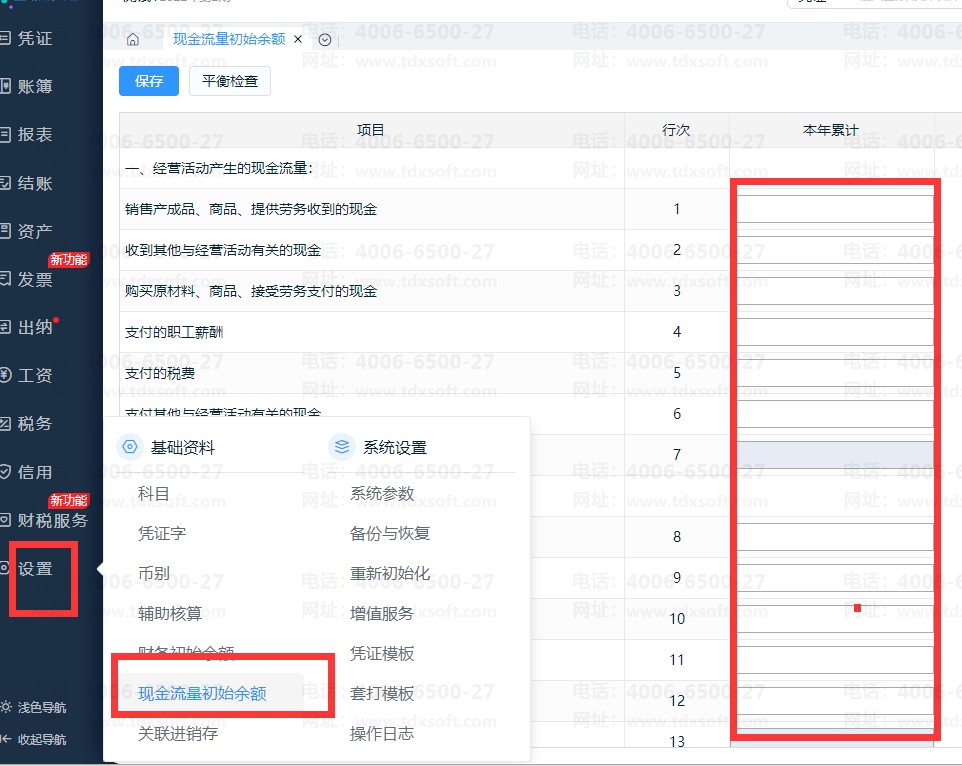This screenshot has height=766, width=962.
Task: Go to home tab icon
Action: tap(133, 40)
